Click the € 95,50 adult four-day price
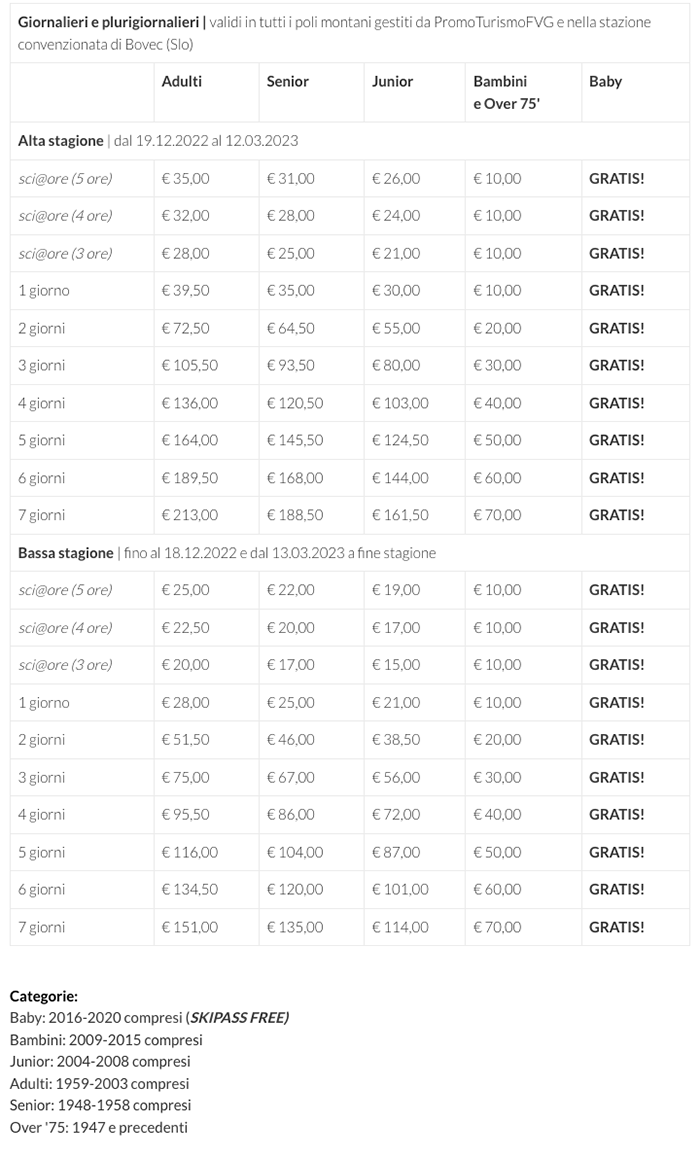Image resolution: width=700 pixels, height=1157 pixels. click(x=186, y=814)
